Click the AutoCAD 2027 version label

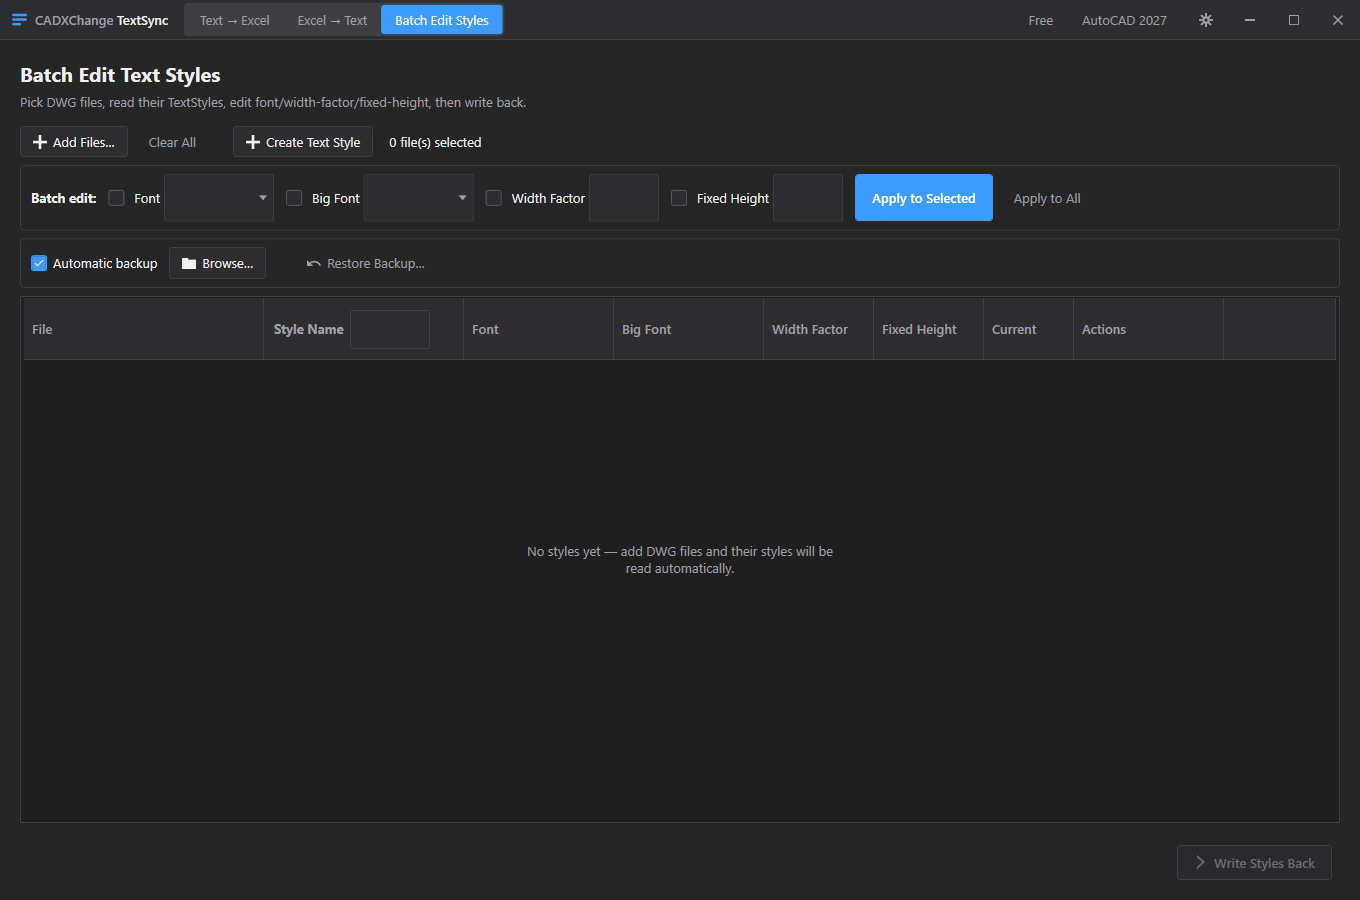(x=1124, y=20)
